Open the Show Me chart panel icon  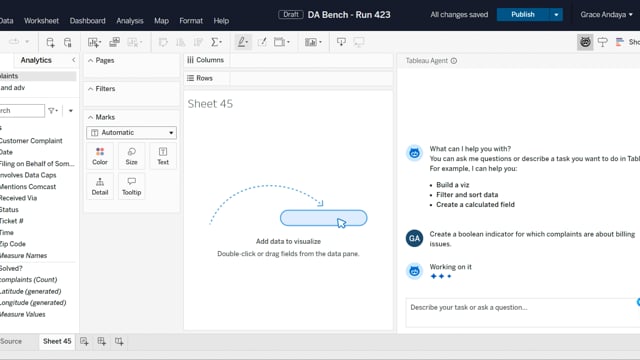(620, 42)
